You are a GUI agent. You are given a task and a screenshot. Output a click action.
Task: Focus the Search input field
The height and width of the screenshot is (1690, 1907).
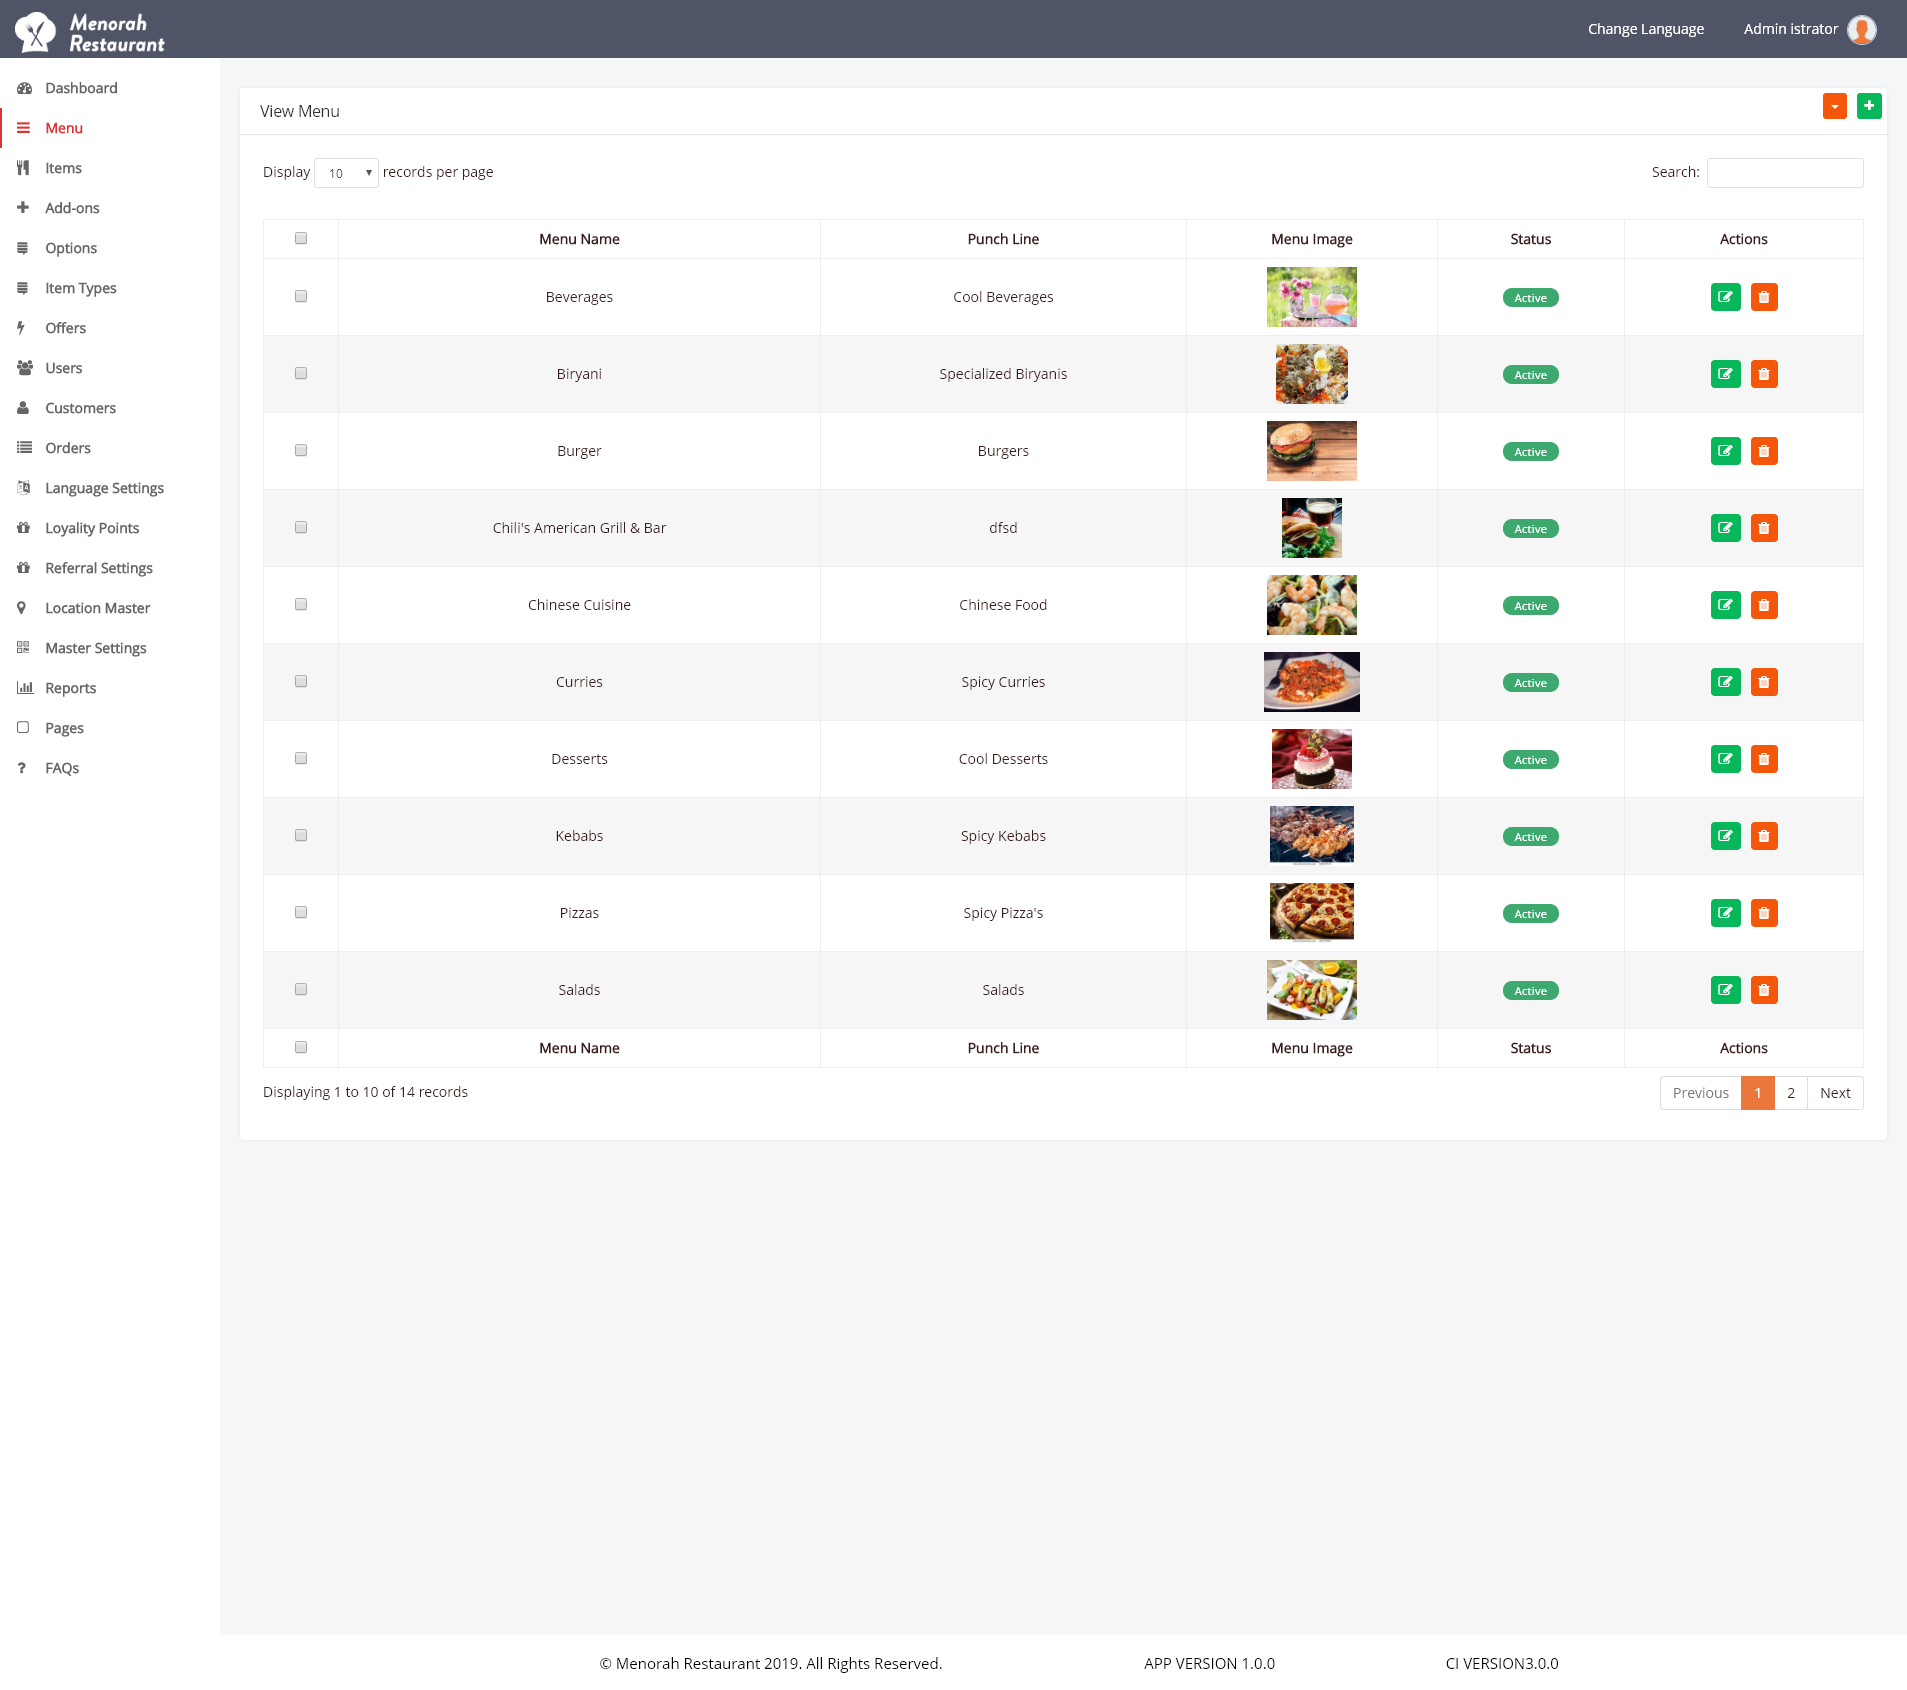[x=1785, y=173]
